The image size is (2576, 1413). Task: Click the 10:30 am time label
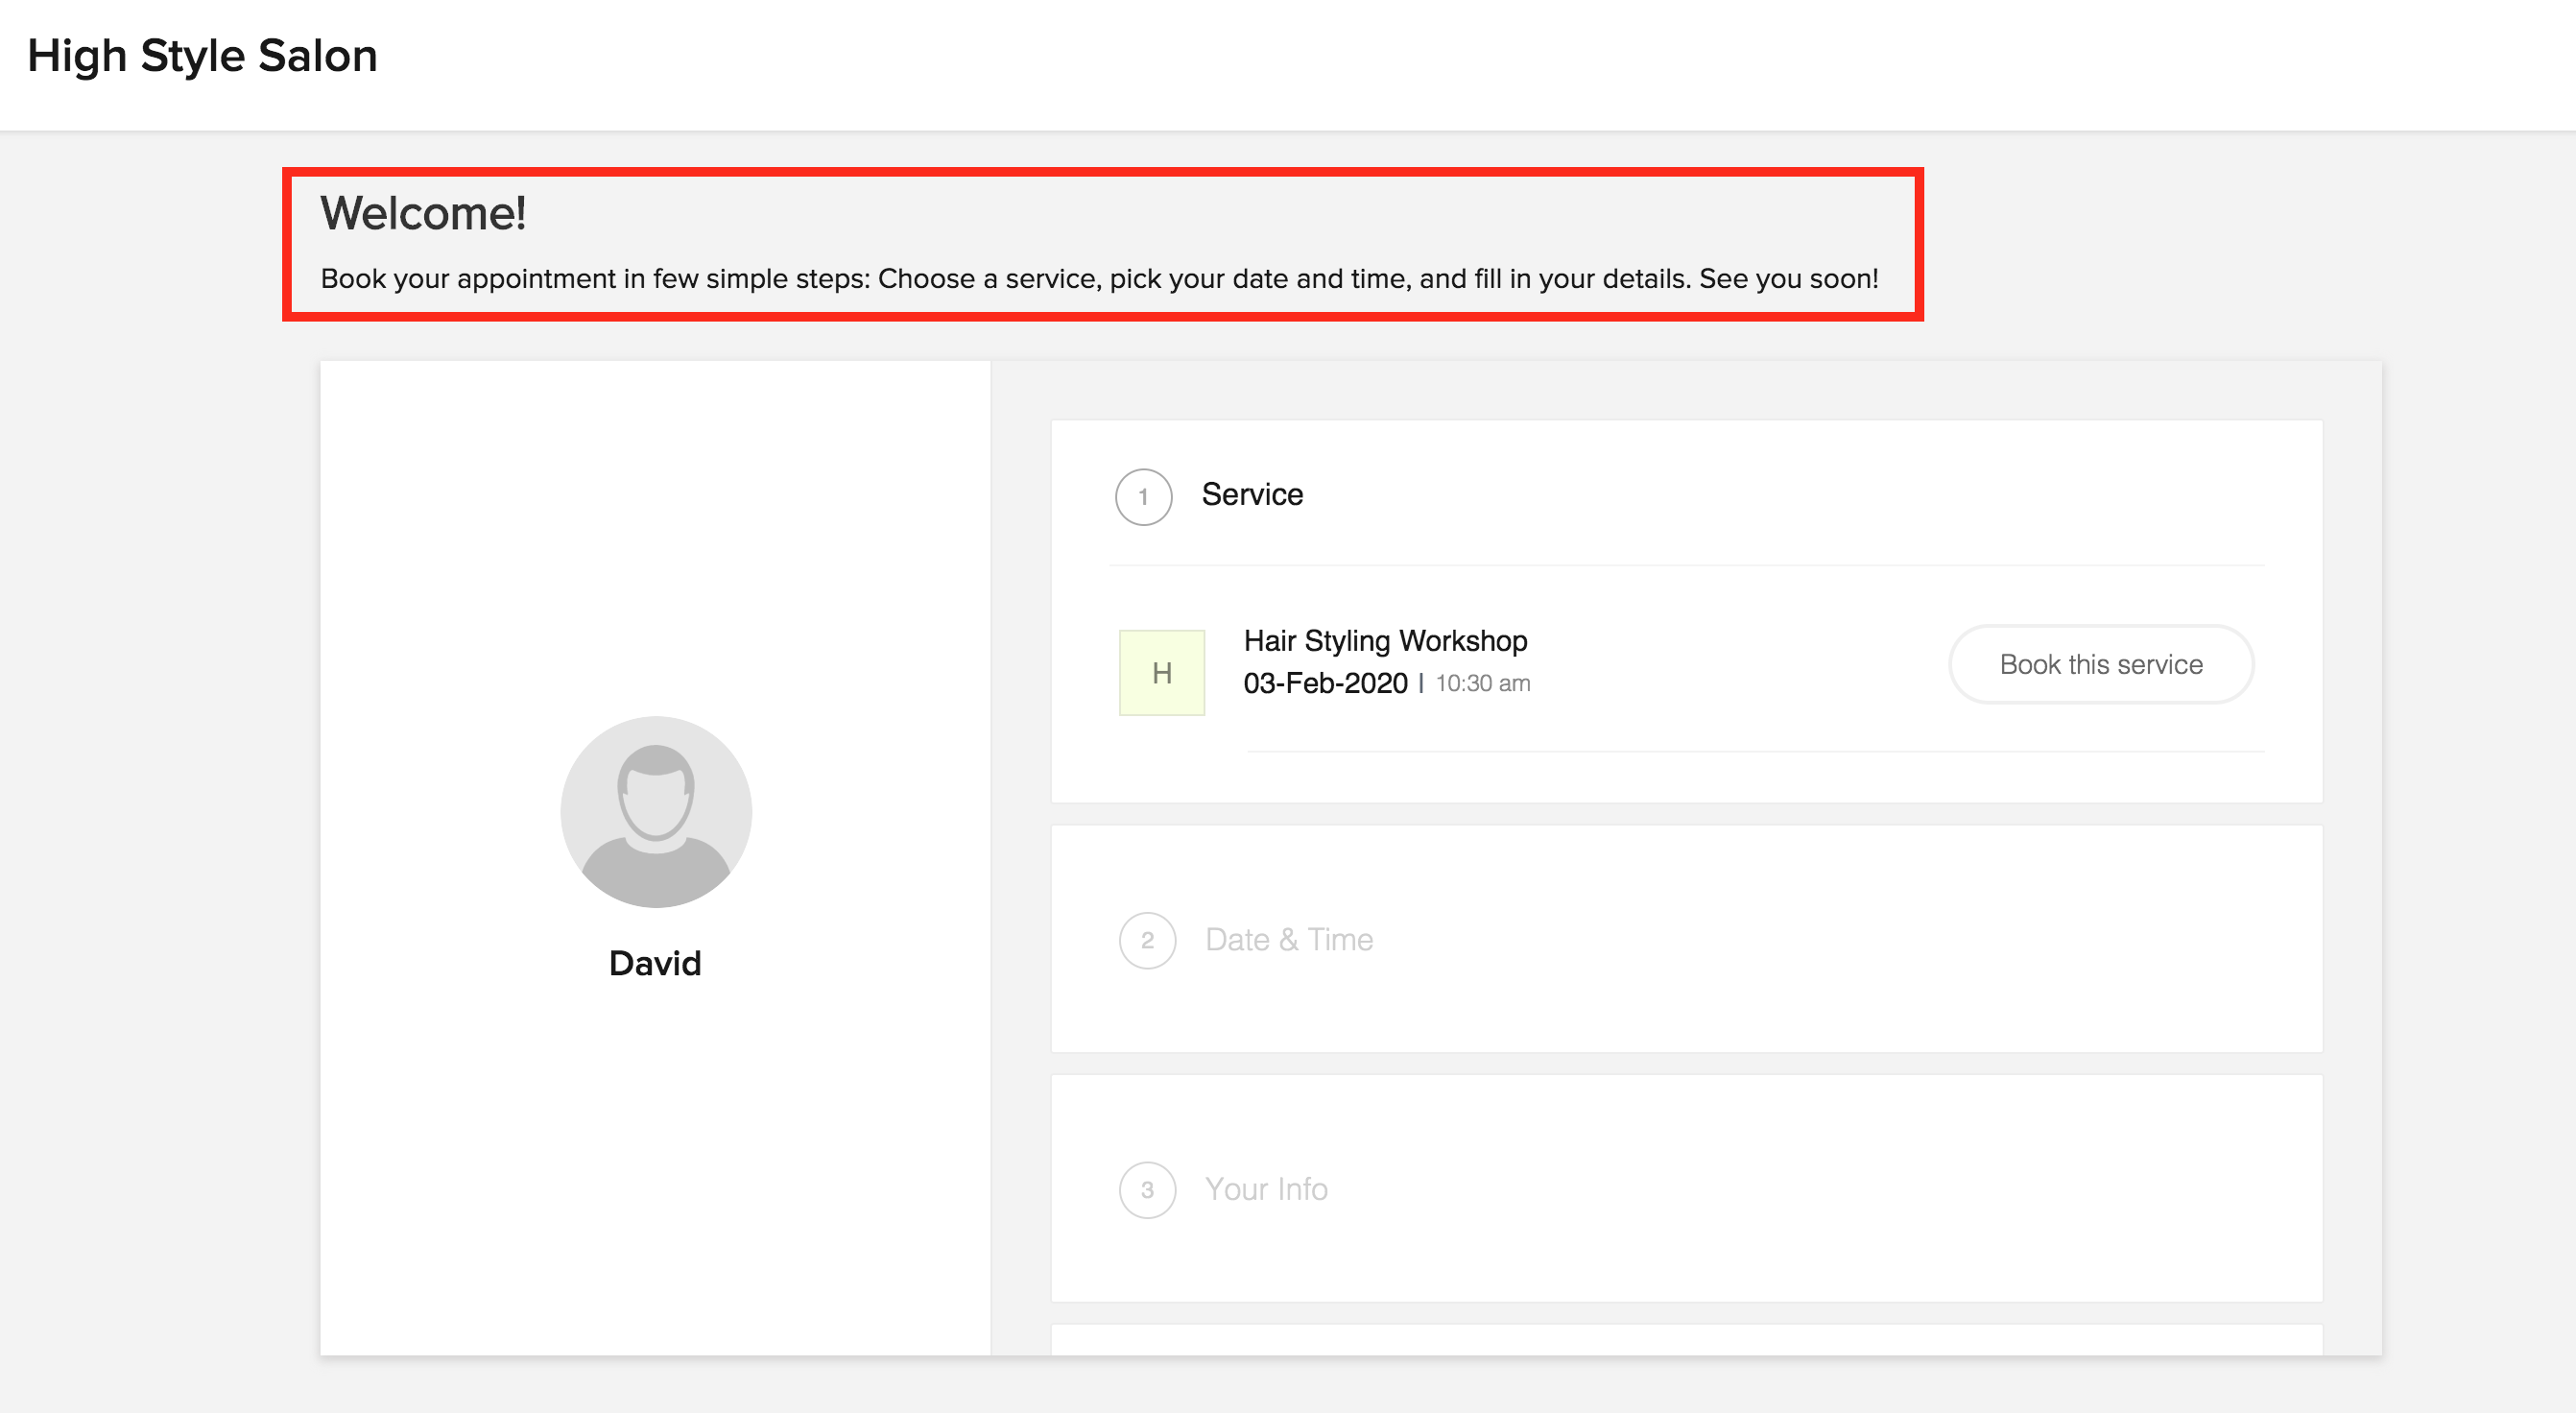[x=1483, y=684]
